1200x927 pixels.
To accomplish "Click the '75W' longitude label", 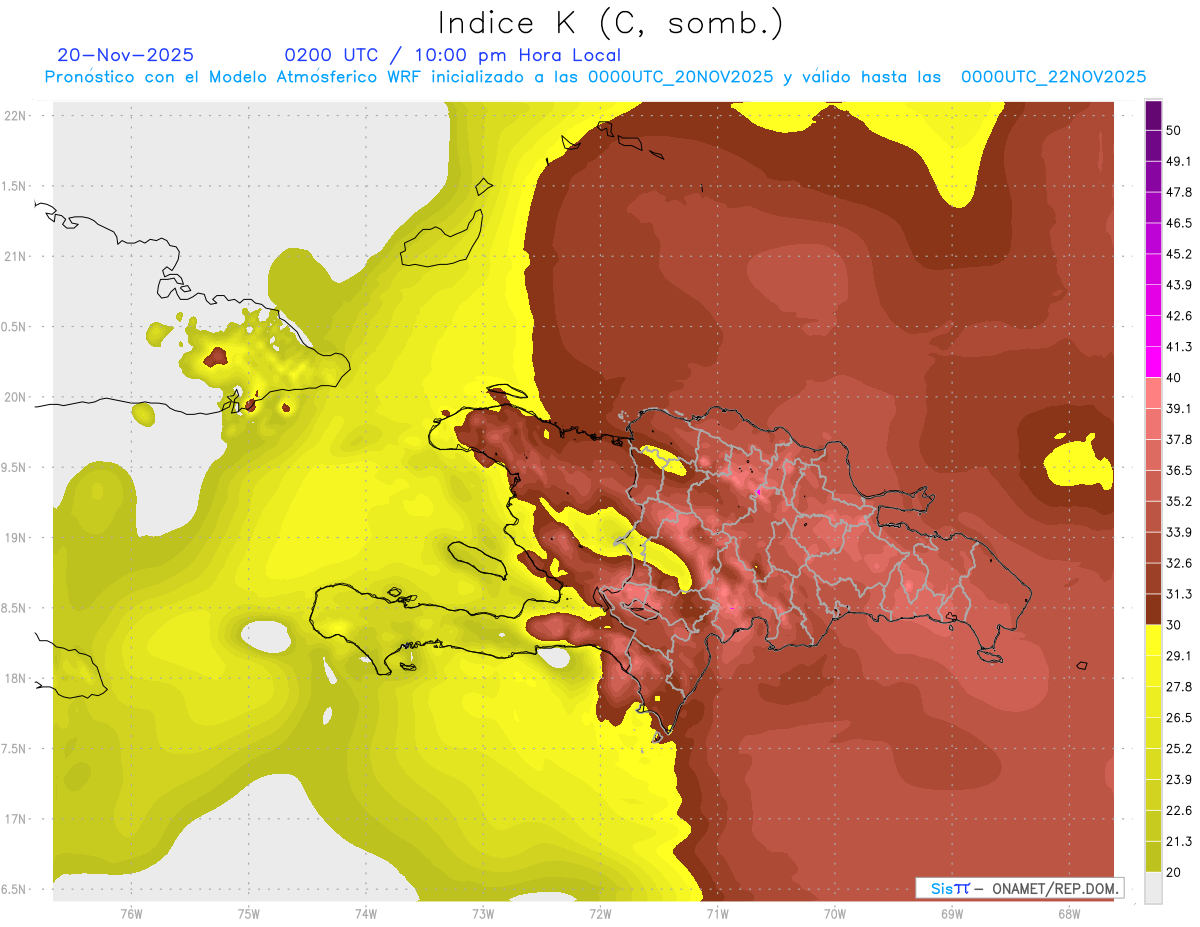I will point(249,914).
